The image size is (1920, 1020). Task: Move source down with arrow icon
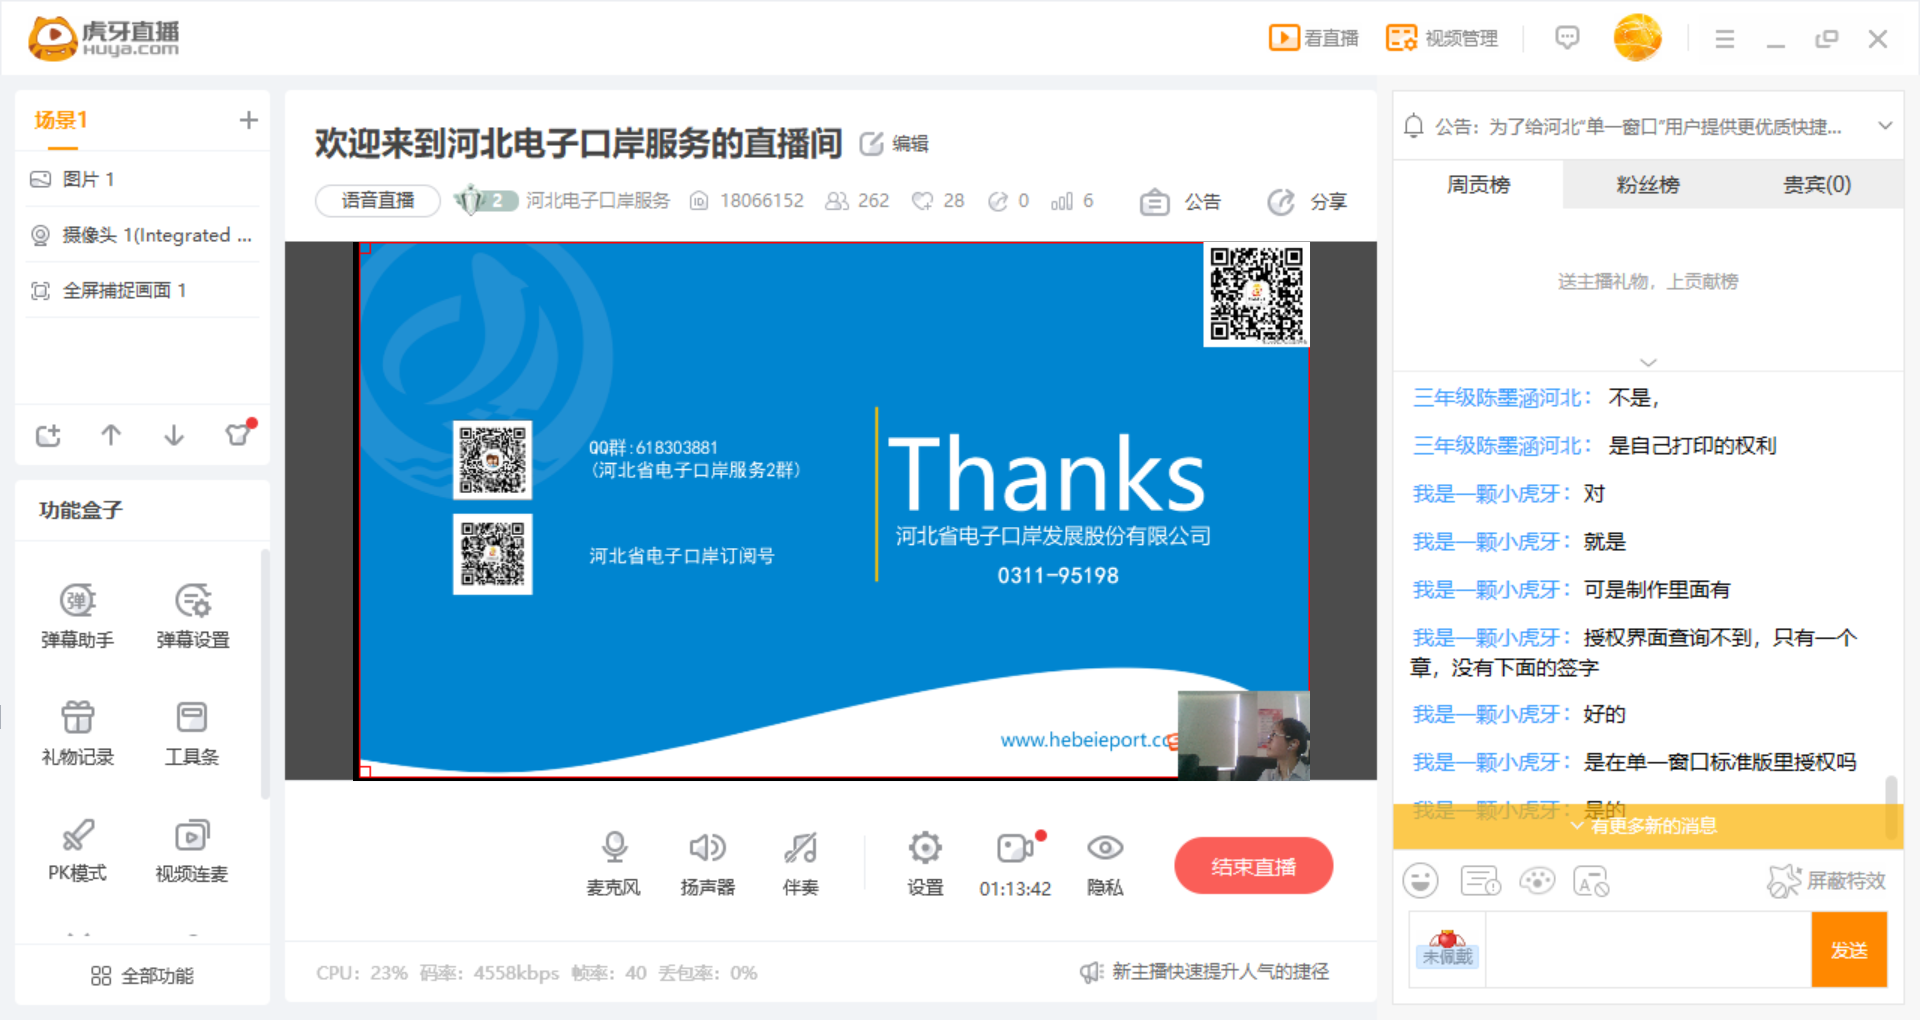pyautogui.click(x=174, y=435)
